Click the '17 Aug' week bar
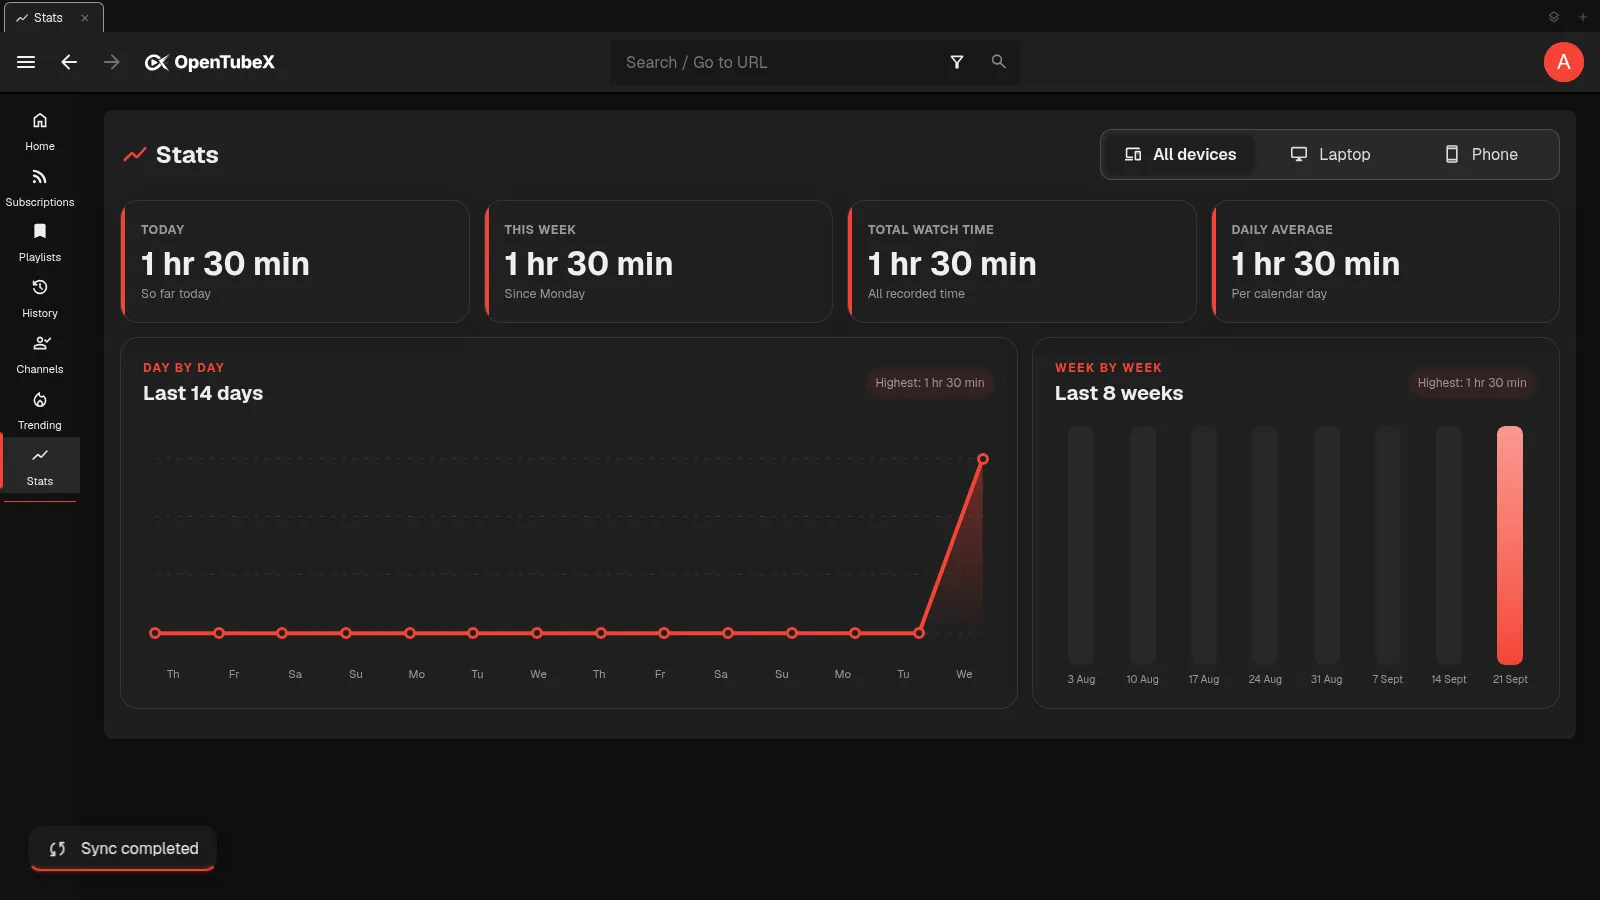This screenshot has width=1600, height=900. (x=1203, y=545)
